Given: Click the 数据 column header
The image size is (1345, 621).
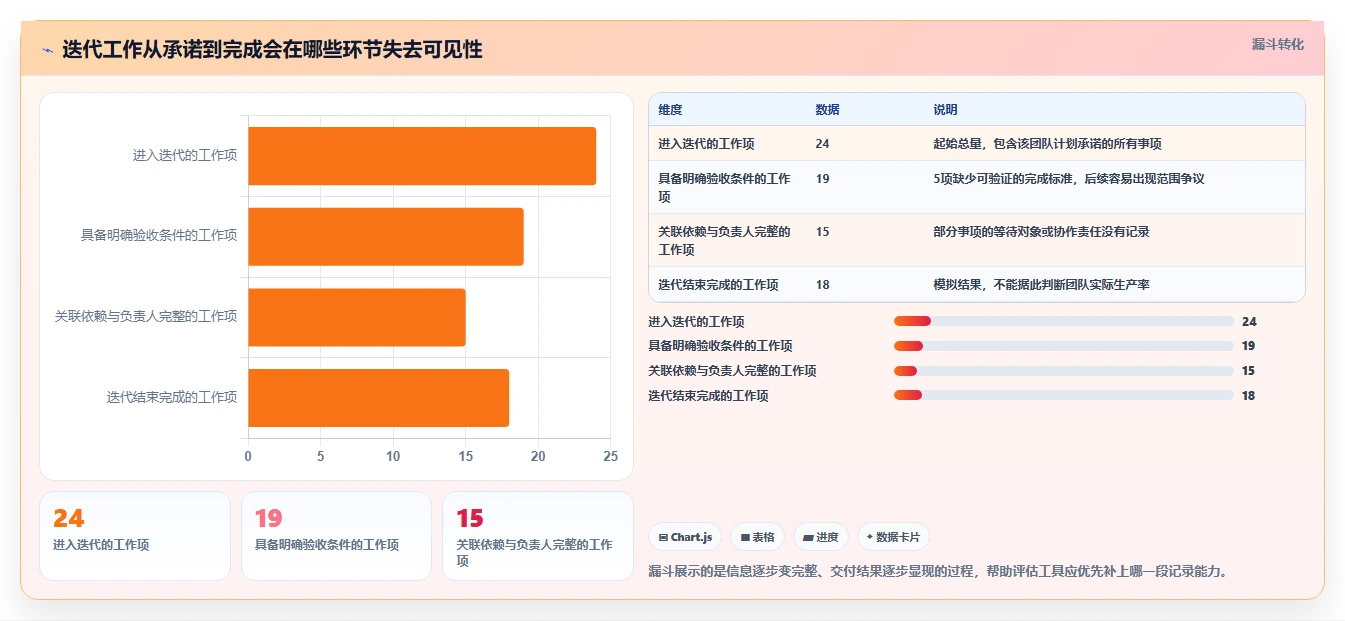Looking at the screenshot, I should pos(827,110).
